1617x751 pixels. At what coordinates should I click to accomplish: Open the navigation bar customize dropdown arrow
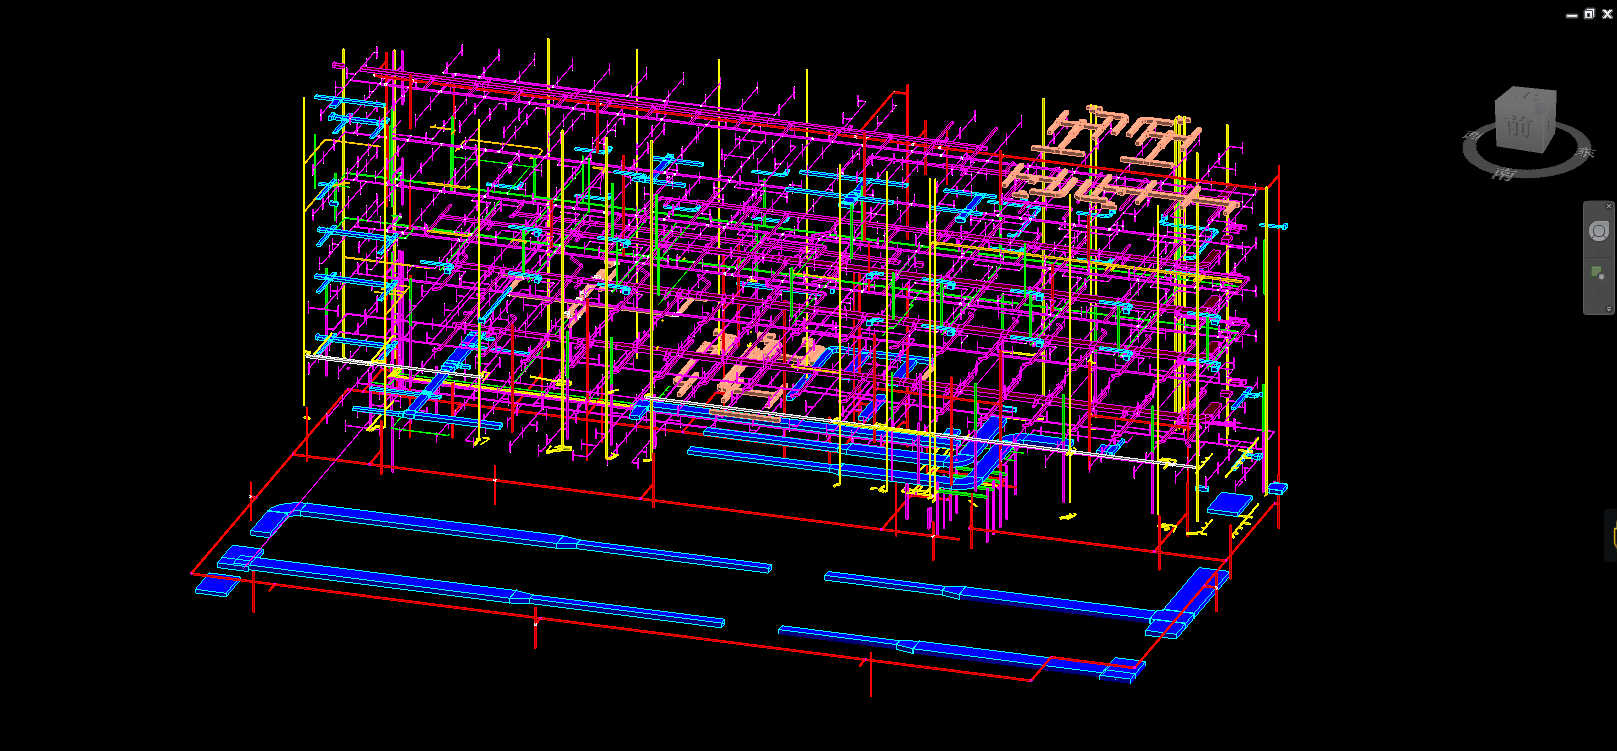point(1609,309)
